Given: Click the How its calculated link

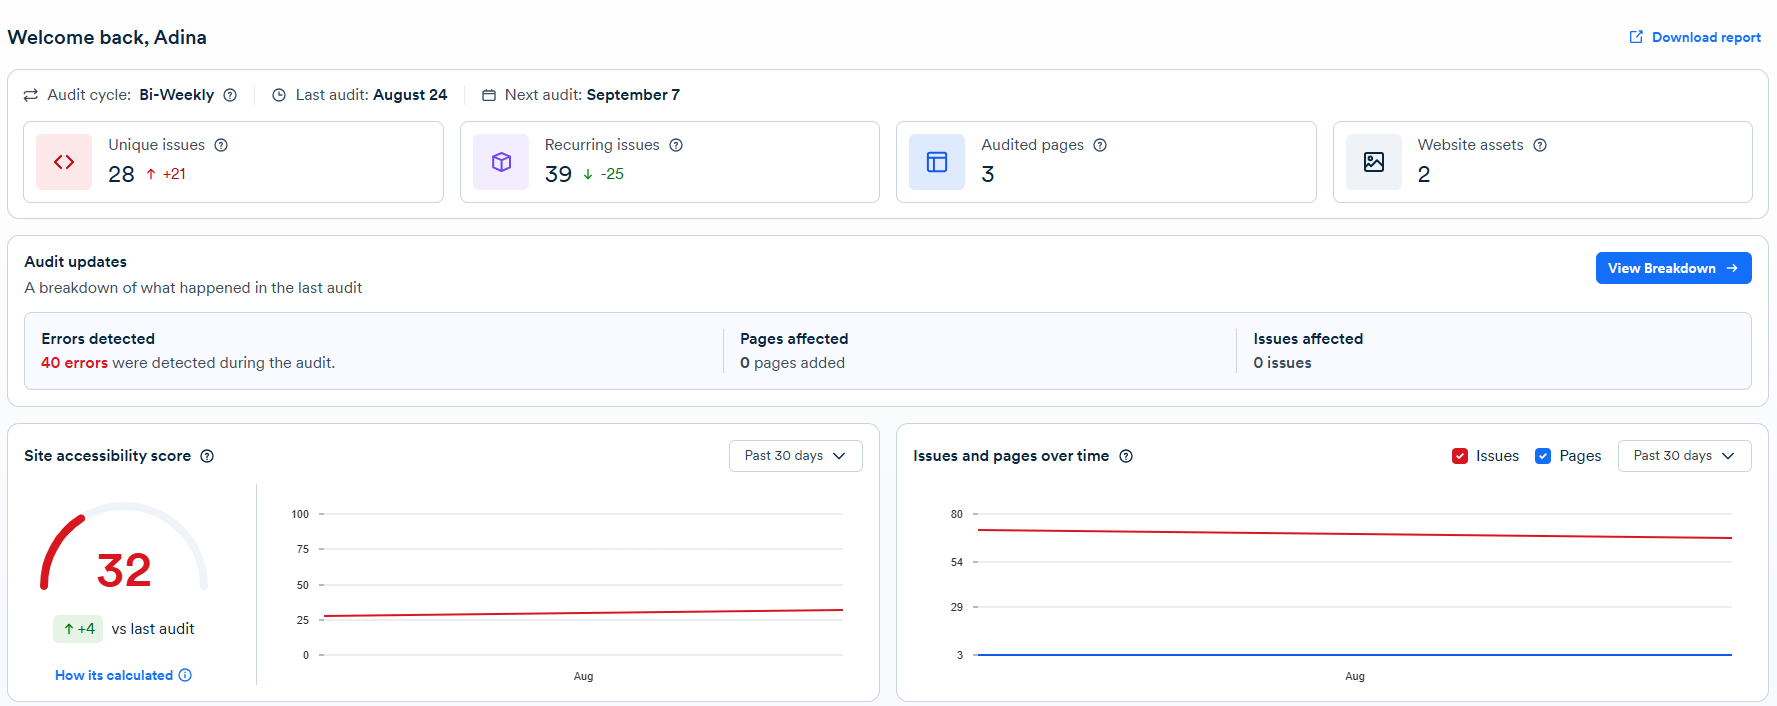Looking at the screenshot, I should pyautogui.click(x=114, y=675).
